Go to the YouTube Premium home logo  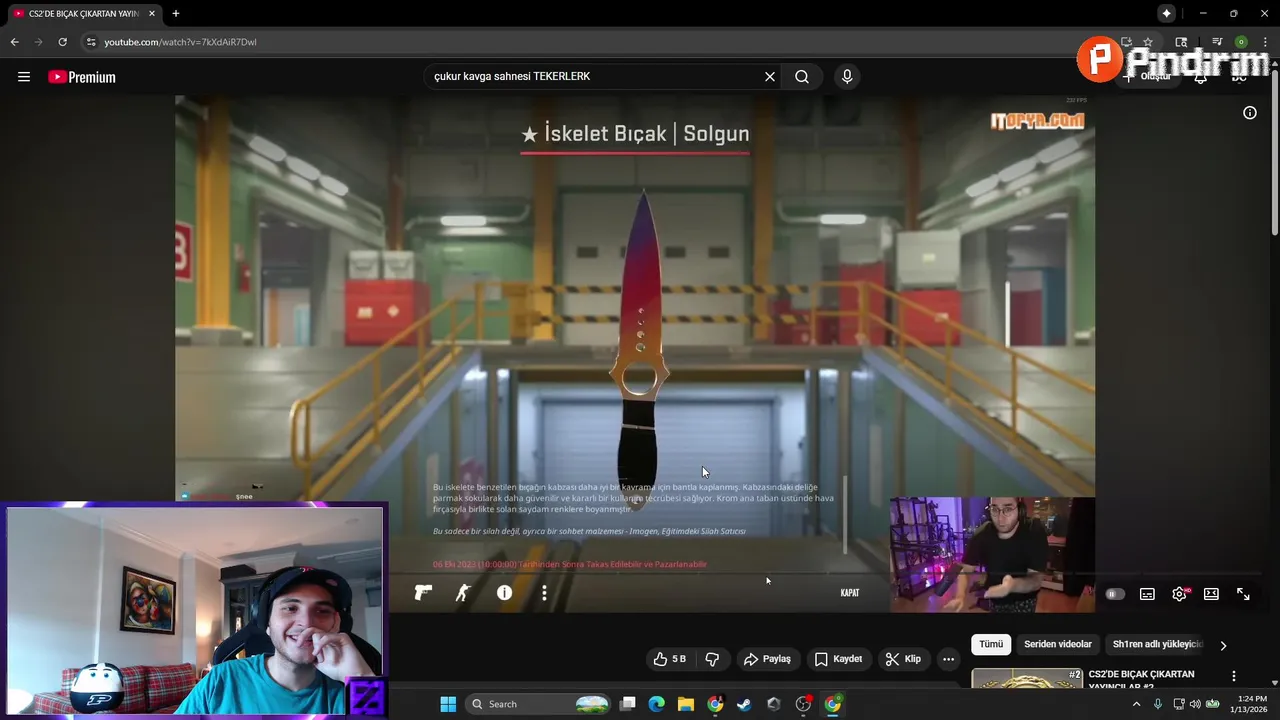[82, 77]
